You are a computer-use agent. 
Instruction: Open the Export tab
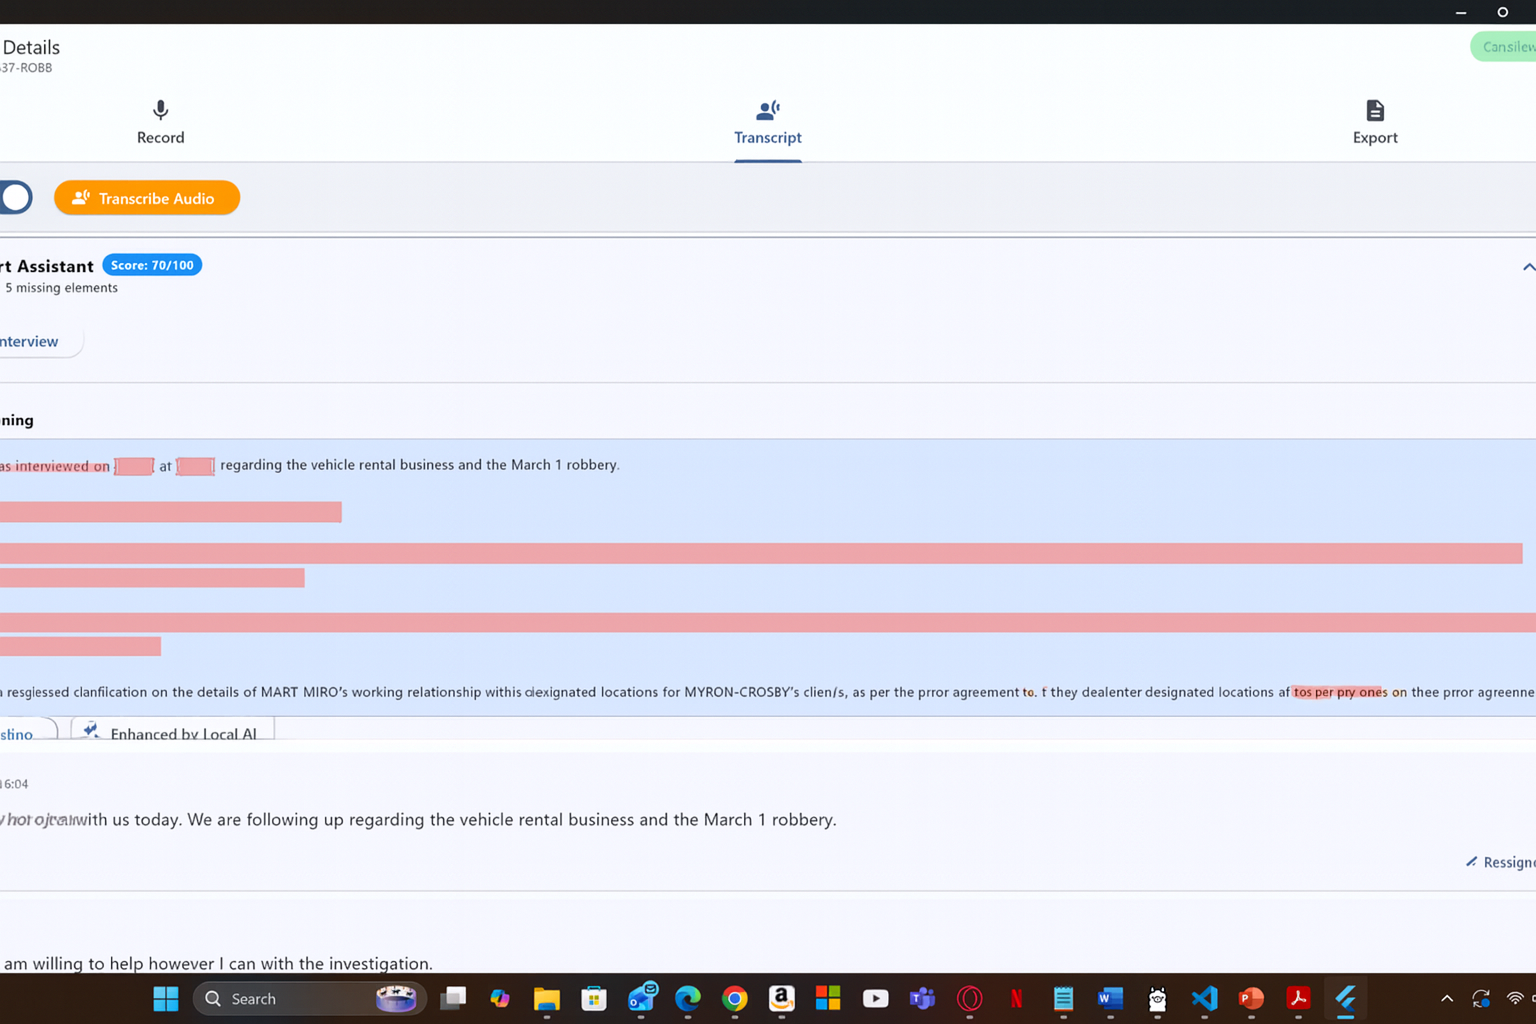(x=1374, y=122)
